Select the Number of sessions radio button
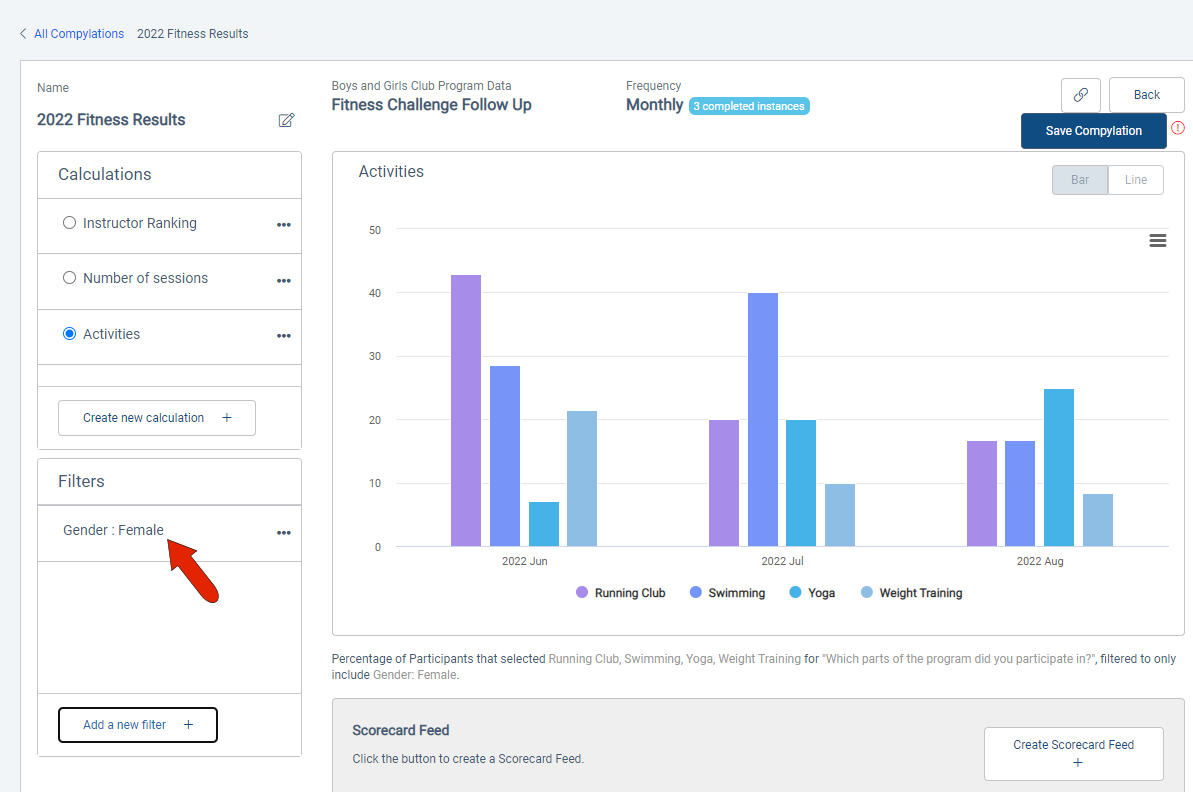The image size is (1193, 792). click(69, 278)
